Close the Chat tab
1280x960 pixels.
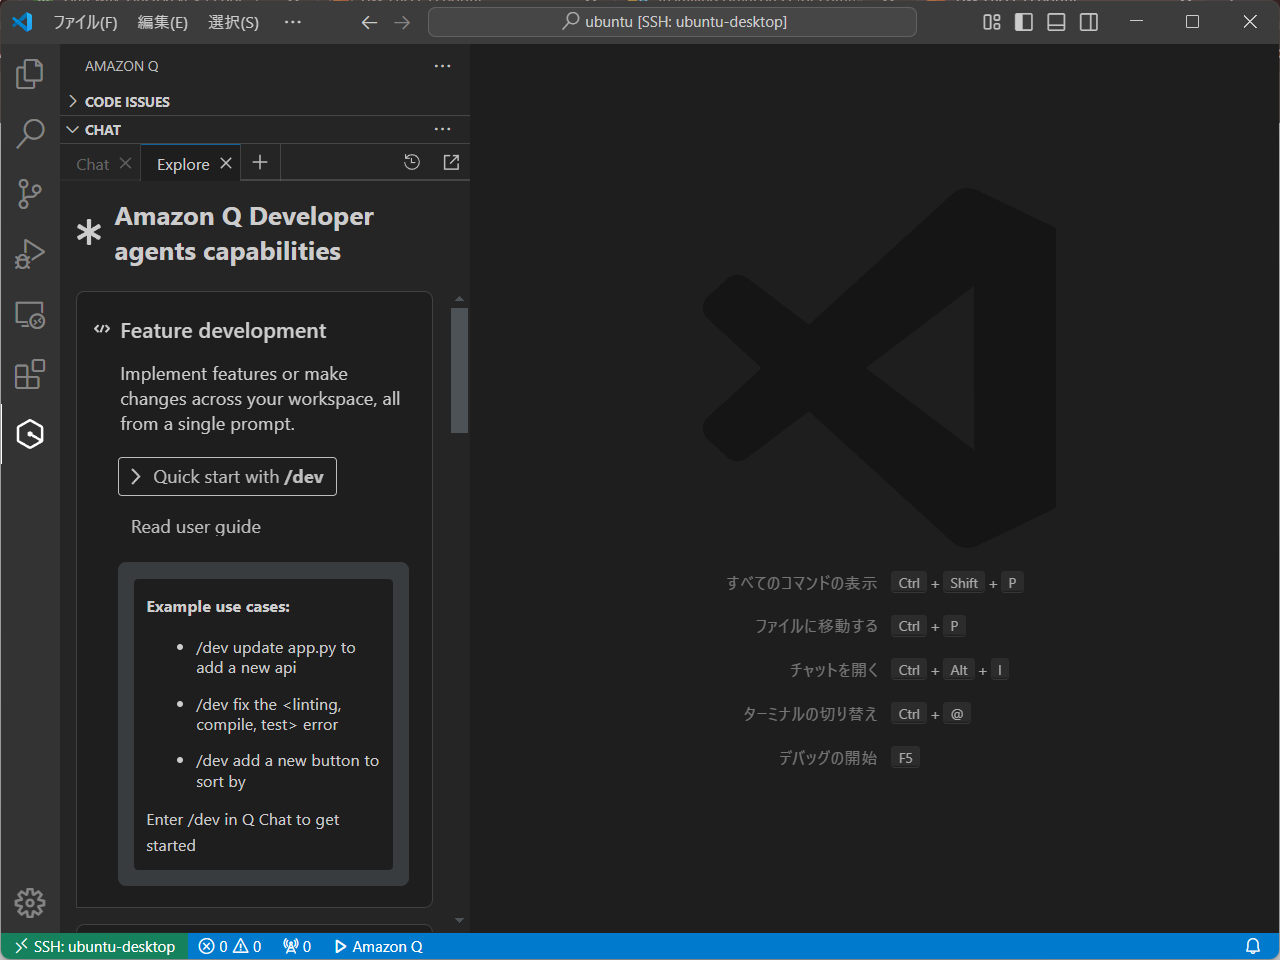coord(125,163)
